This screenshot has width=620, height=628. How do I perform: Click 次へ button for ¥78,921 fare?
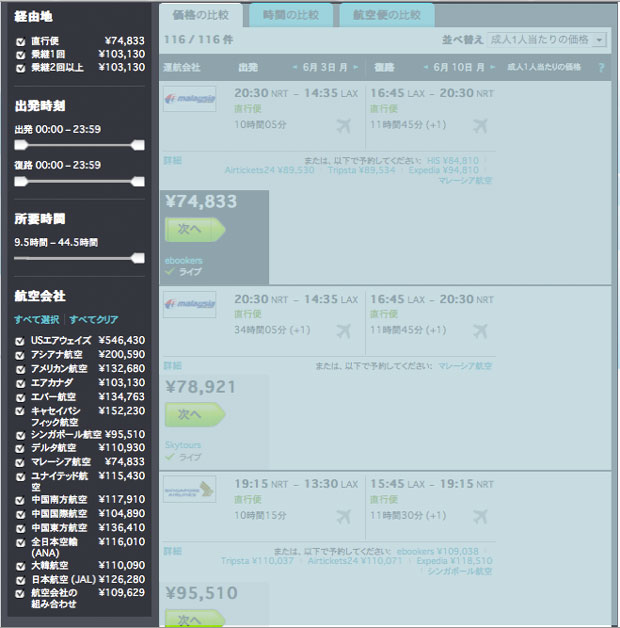pos(195,415)
